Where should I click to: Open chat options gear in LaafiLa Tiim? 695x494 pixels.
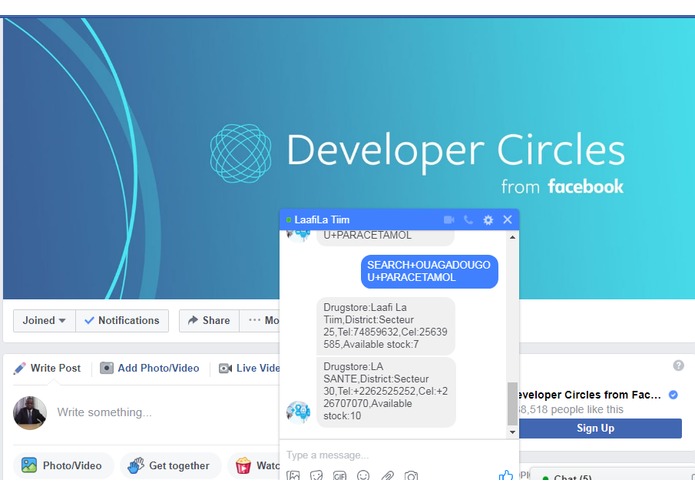pyautogui.click(x=488, y=220)
